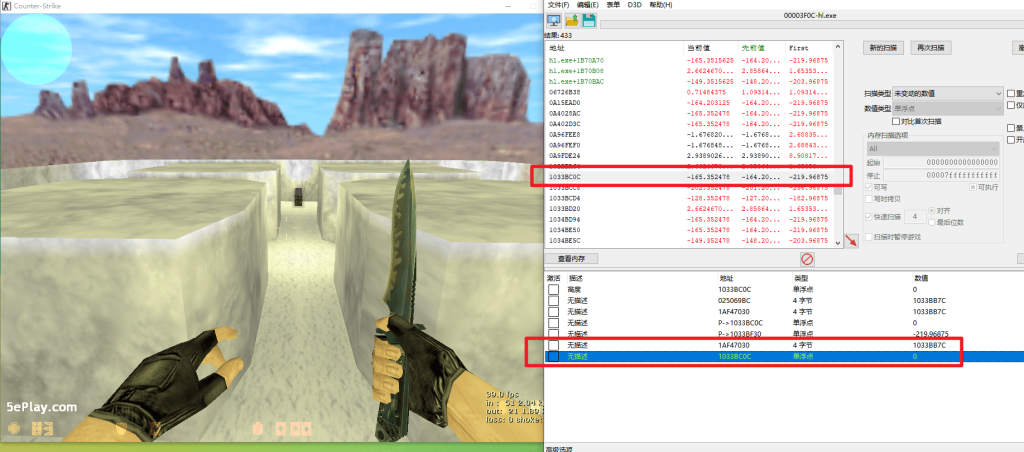Screen dimensions: 1024x452
Task: Click red arrow to add address to list
Action: [851, 240]
